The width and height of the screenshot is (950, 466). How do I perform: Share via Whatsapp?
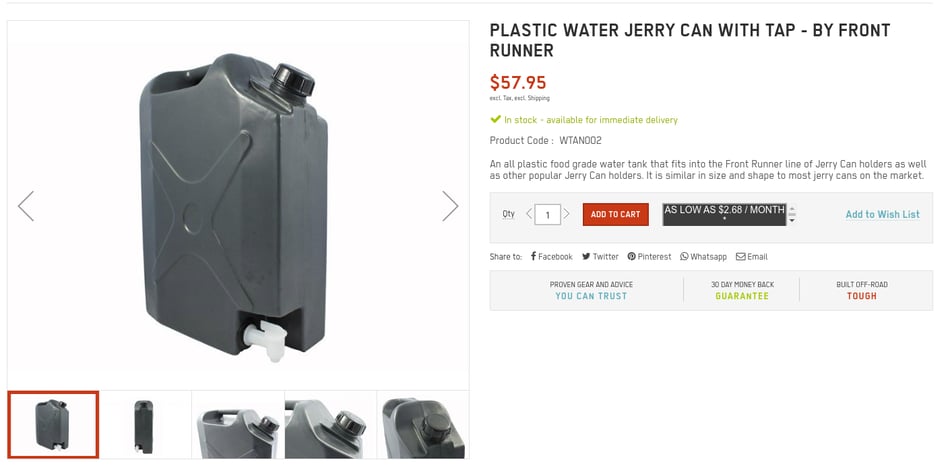pos(703,257)
